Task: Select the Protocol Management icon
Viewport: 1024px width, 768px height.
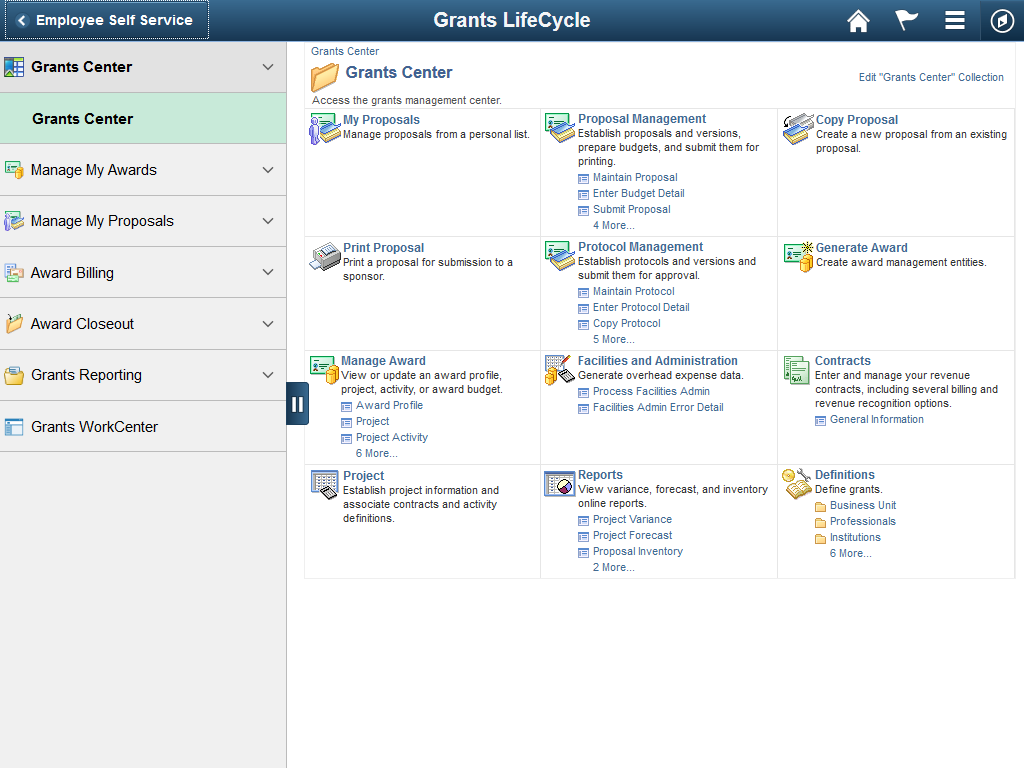Action: (x=559, y=254)
